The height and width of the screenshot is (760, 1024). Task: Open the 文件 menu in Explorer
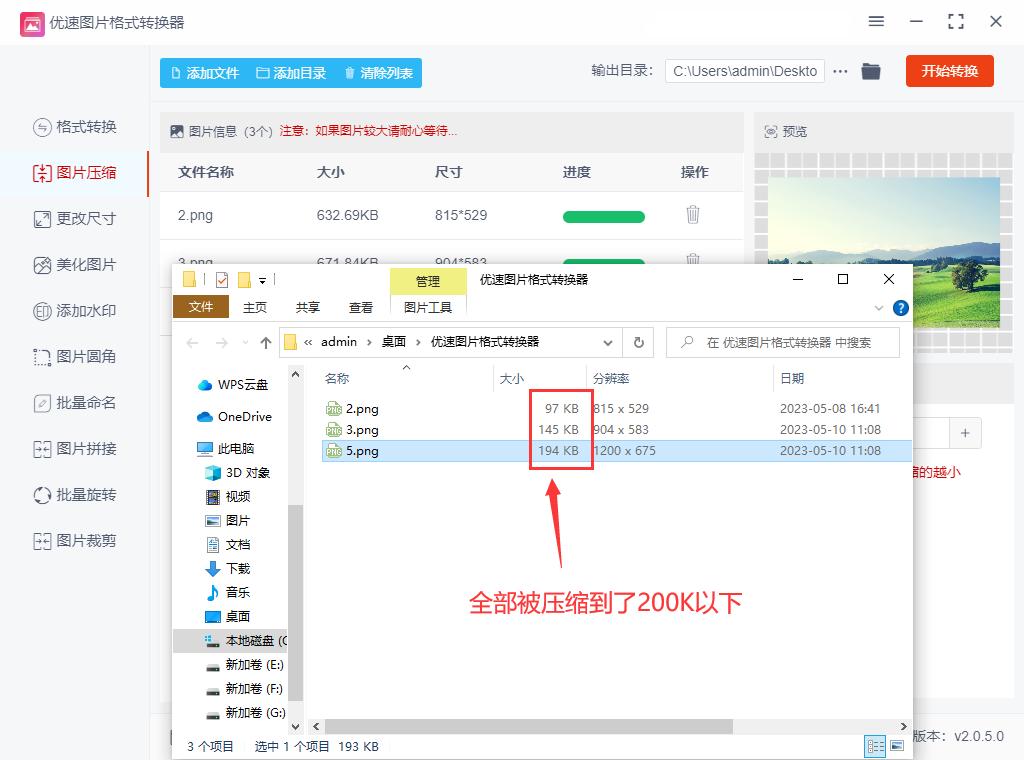[200, 307]
